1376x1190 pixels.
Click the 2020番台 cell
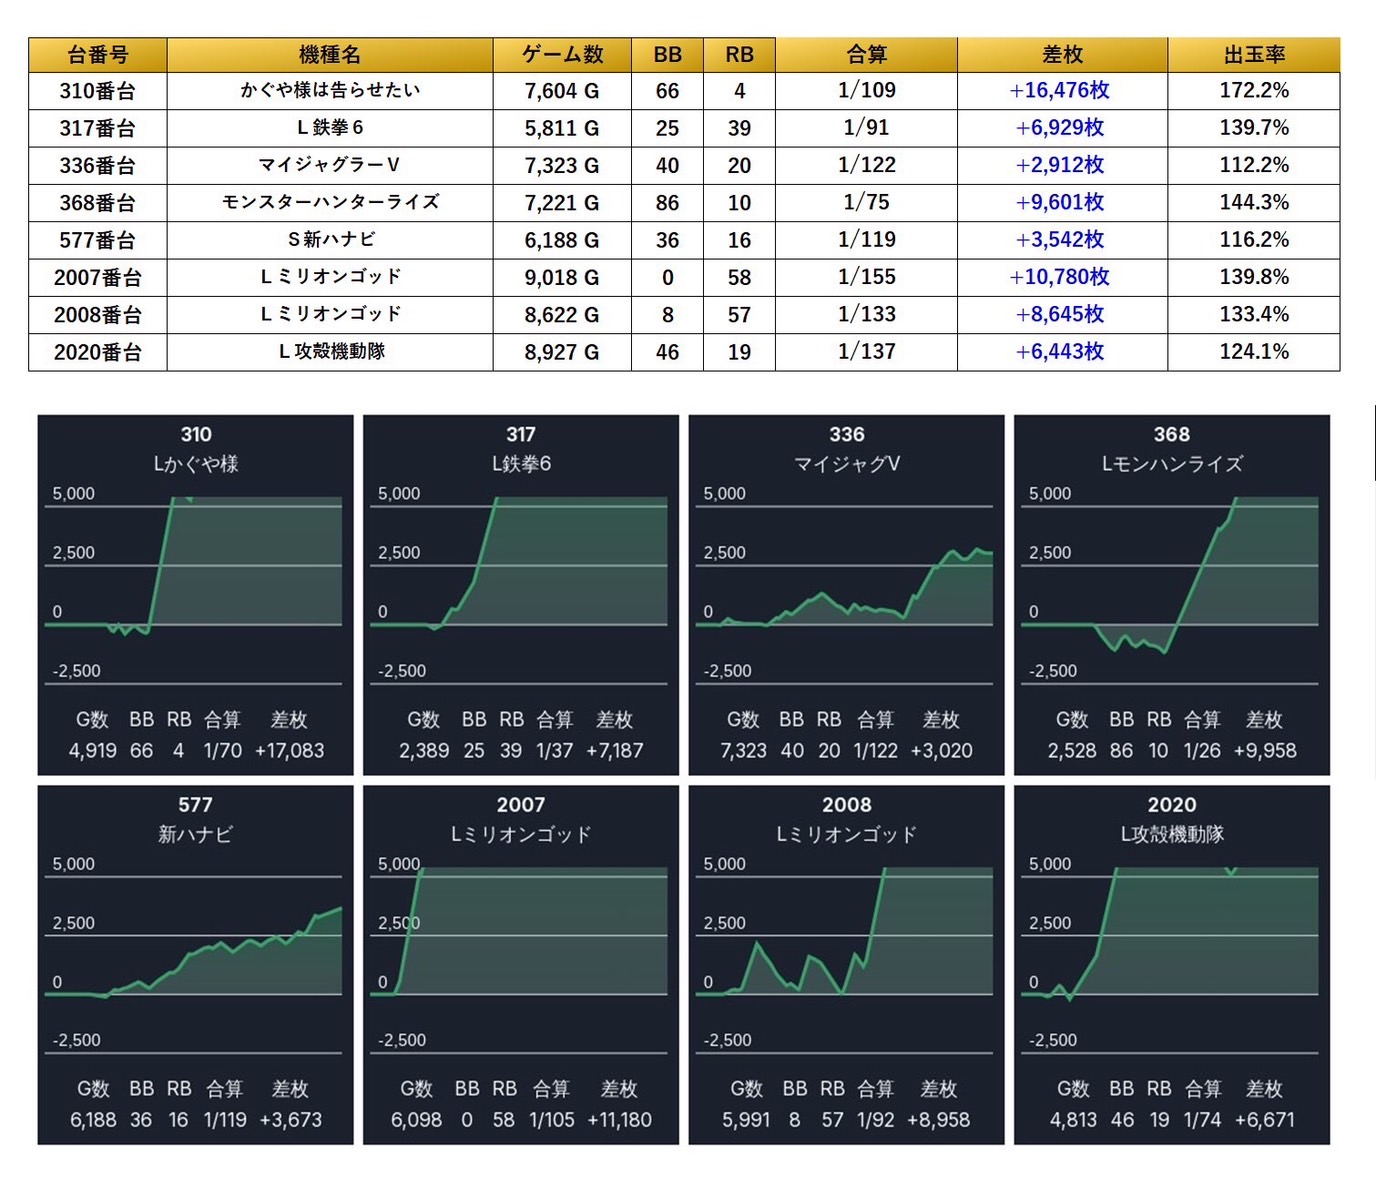pos(98,352)
